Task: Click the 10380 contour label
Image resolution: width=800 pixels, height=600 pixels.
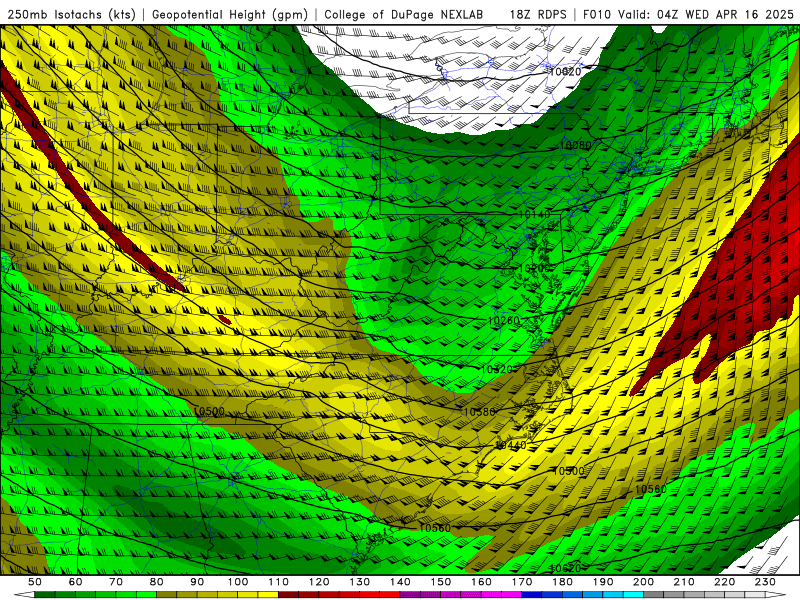Action: coord(480,412)
